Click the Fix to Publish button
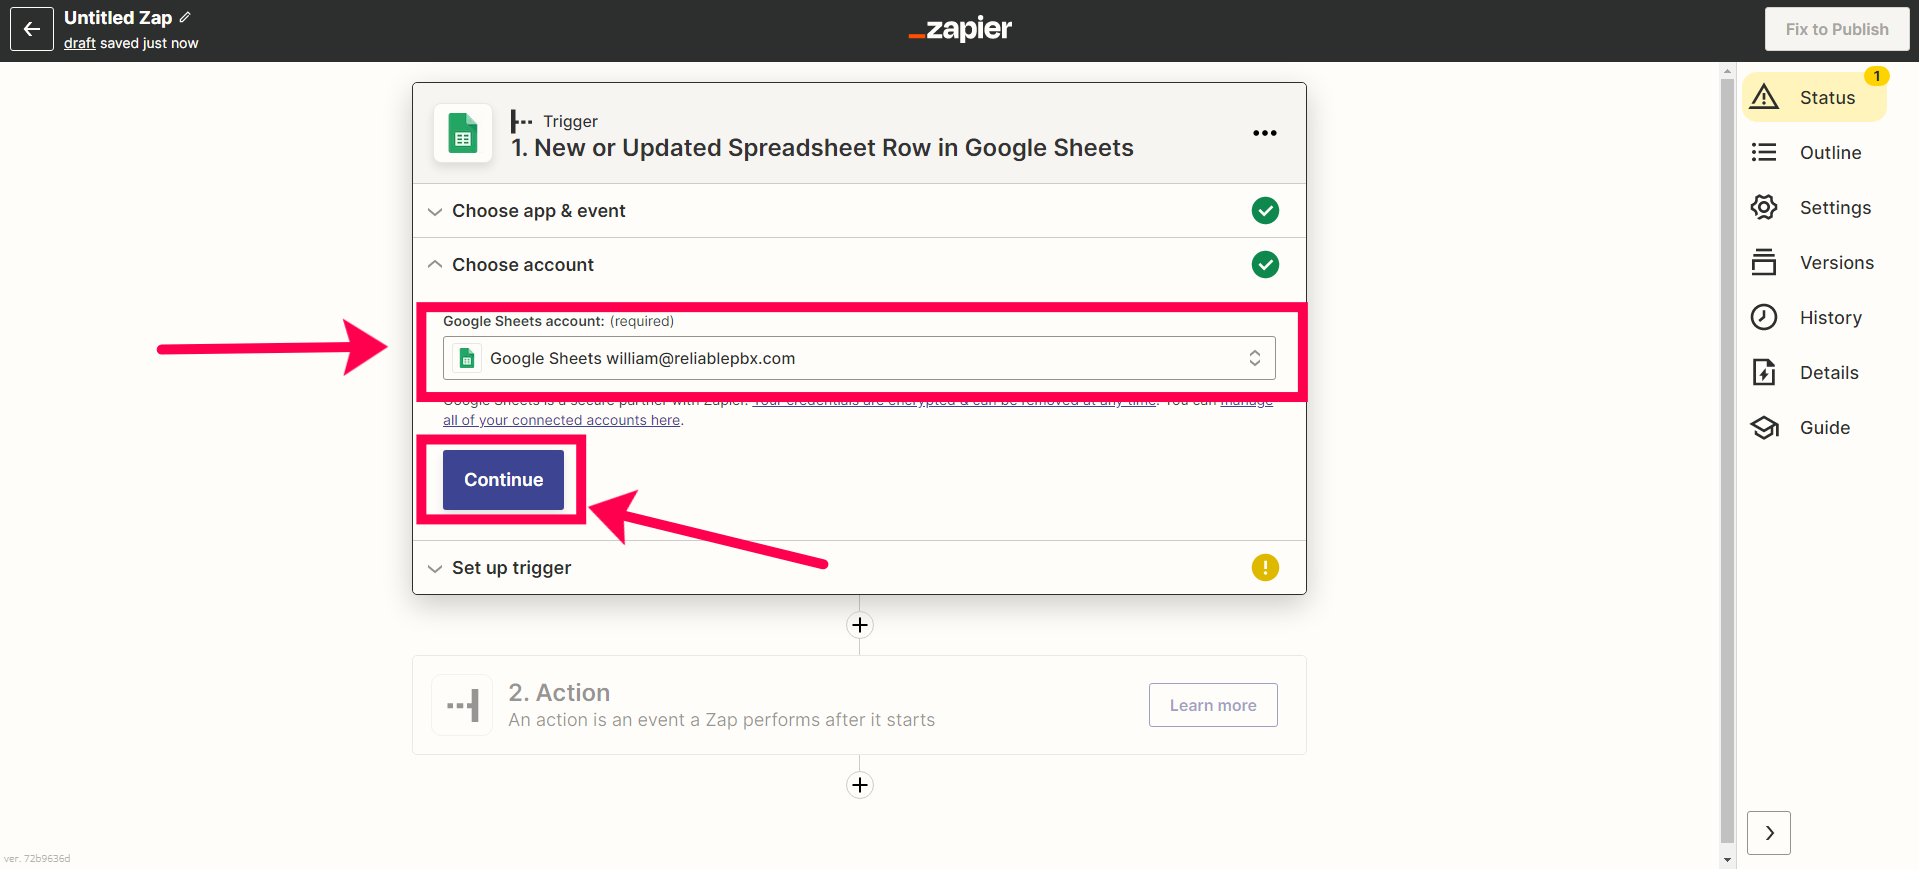The height and width of the screenshot is (869, 1919). tap(1837, 29)
